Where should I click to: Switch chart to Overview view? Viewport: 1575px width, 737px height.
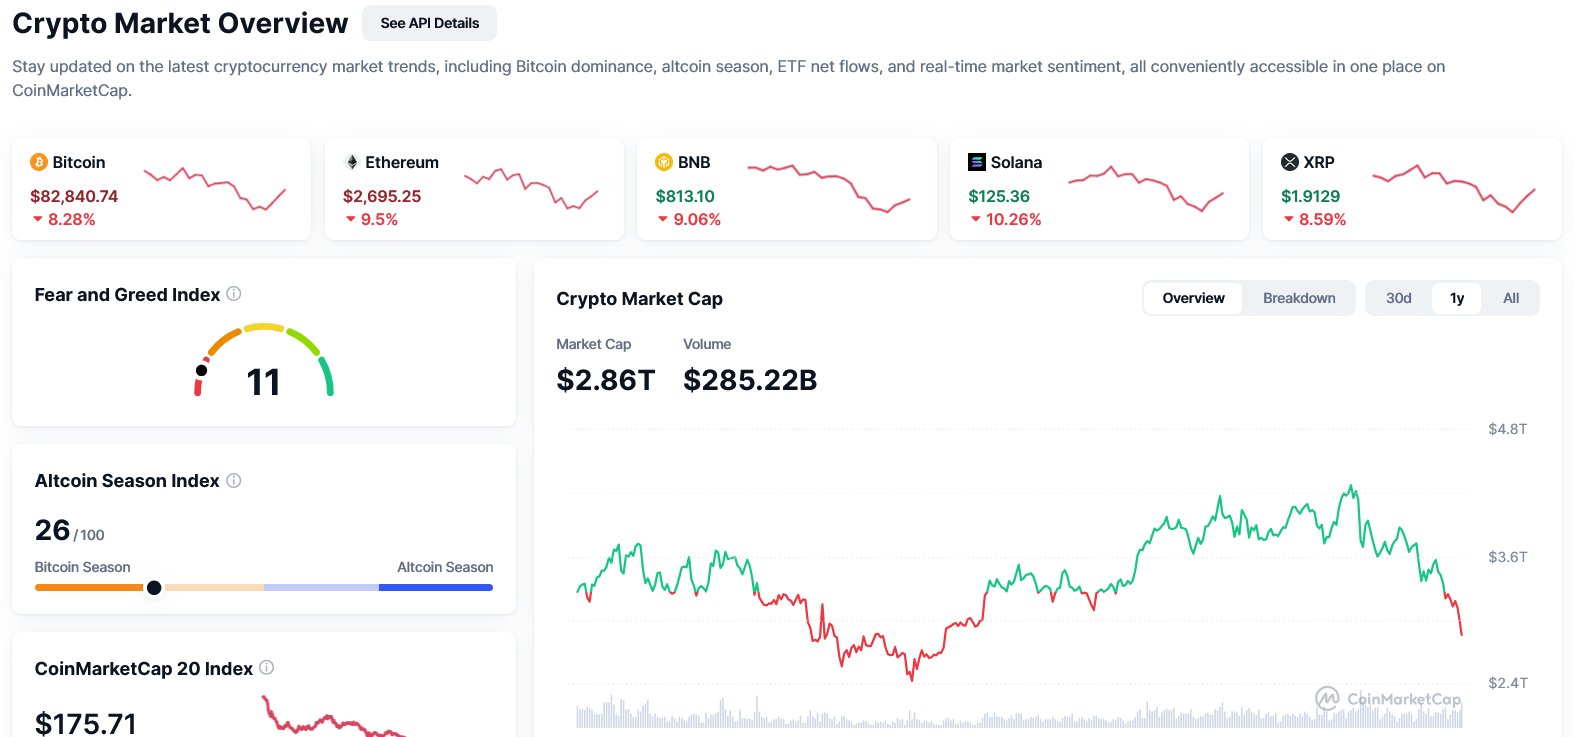[1193, 298]
